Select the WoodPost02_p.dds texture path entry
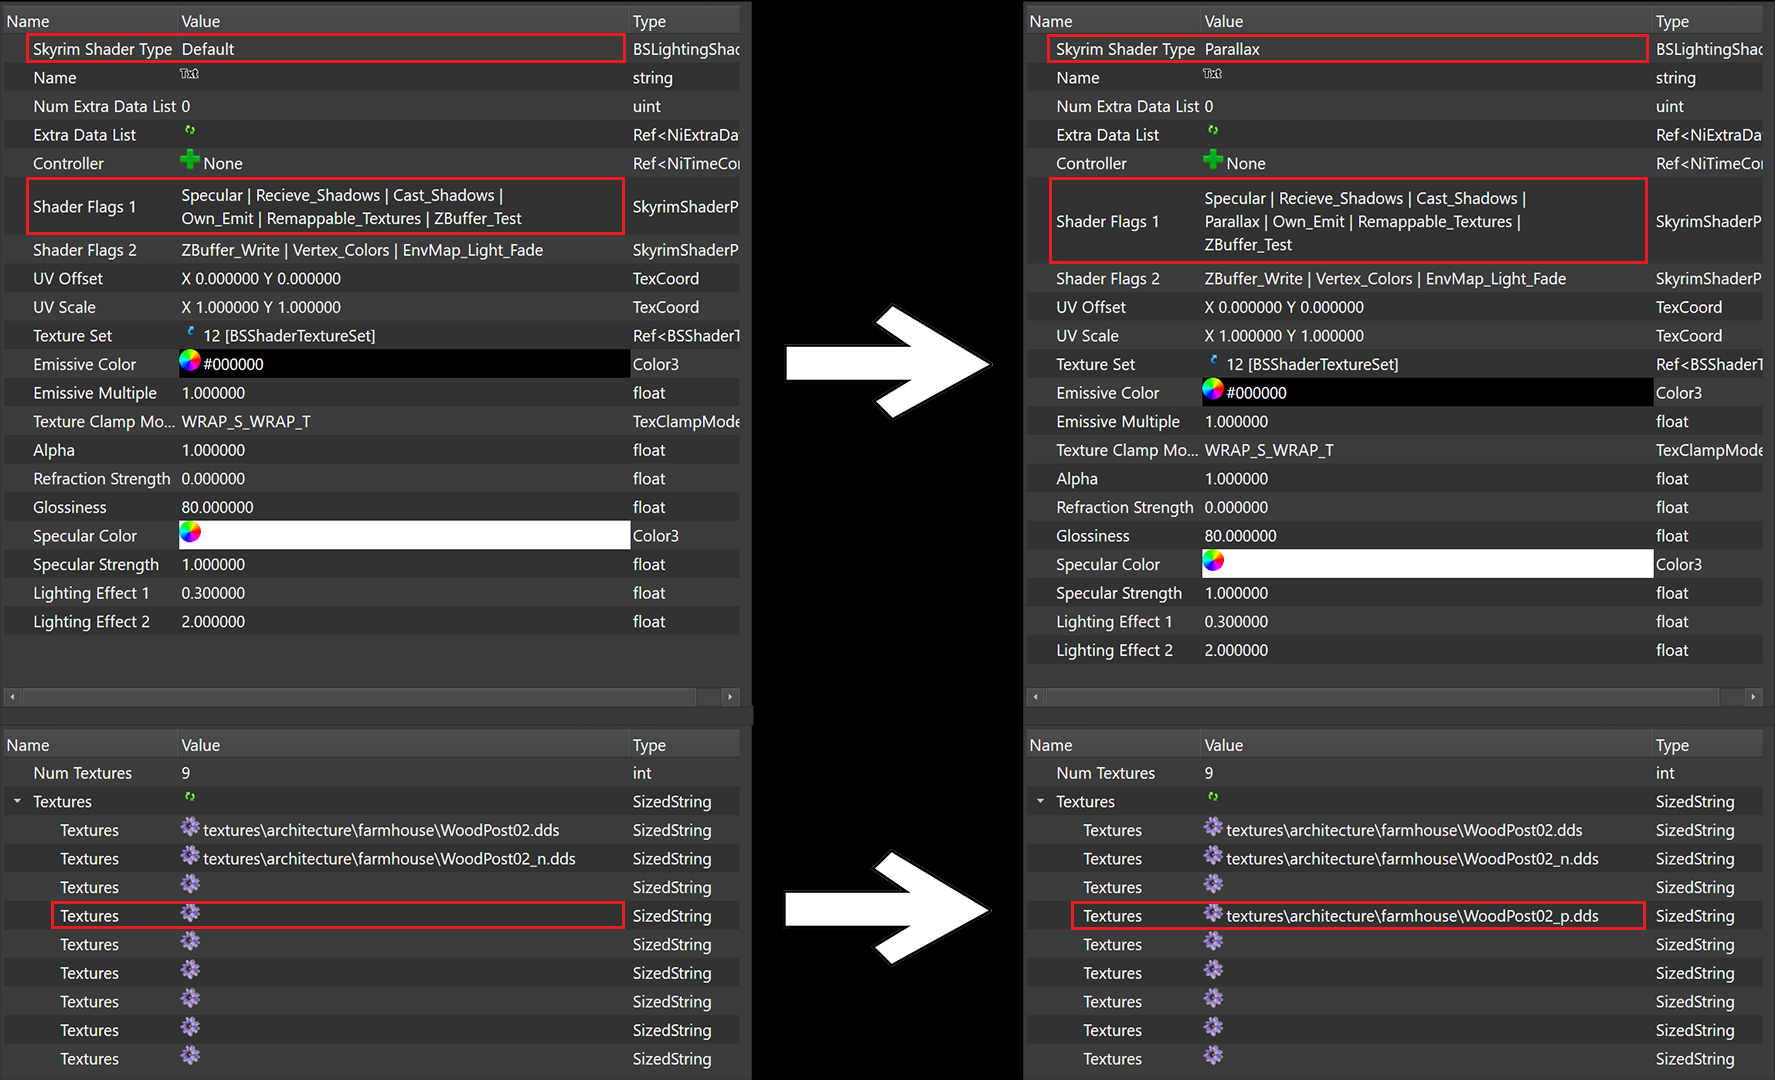The image size is (1775, 1080). pyautogui.click(x=1412, y=916)
